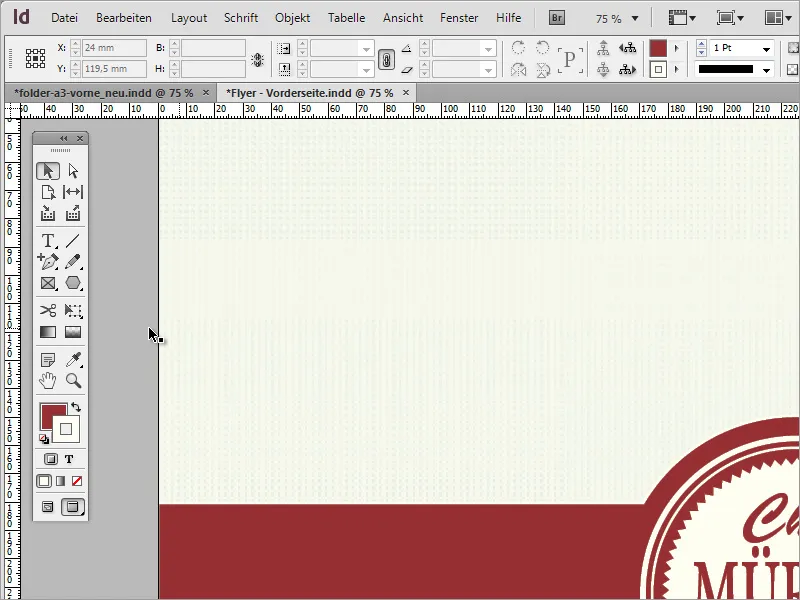This screenshot has width=800, height=600.
Task: Click the X position field 24 mm
Action: (x=114, y=48)
